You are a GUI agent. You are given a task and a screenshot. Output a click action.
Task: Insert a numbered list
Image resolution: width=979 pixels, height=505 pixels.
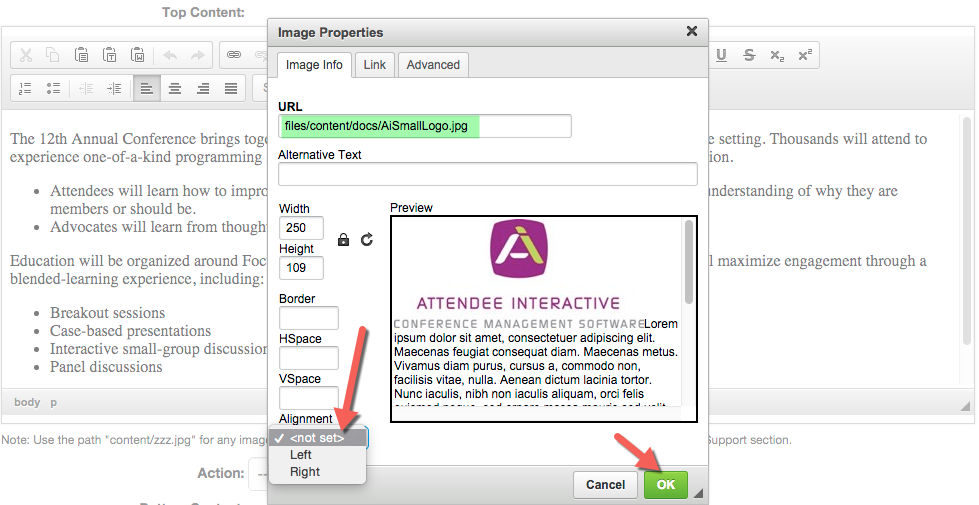(x=26, y=89)
